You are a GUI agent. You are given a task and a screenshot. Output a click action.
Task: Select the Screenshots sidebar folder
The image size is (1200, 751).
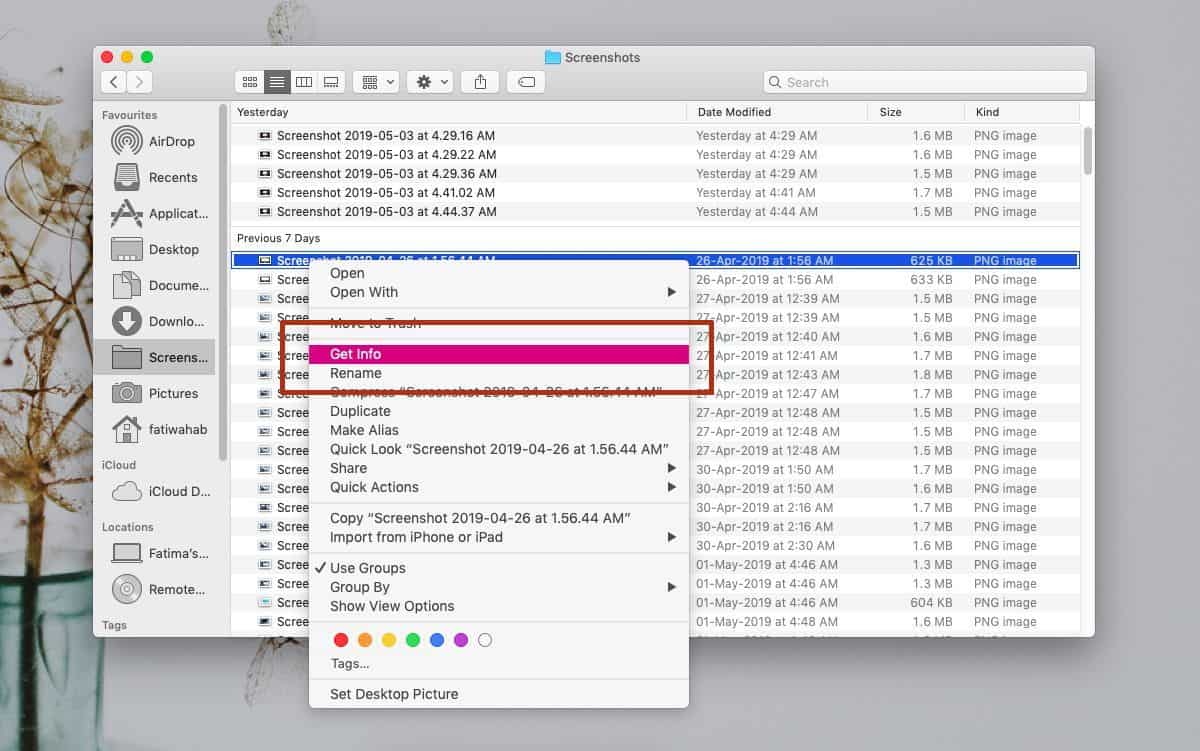(155, 357)
